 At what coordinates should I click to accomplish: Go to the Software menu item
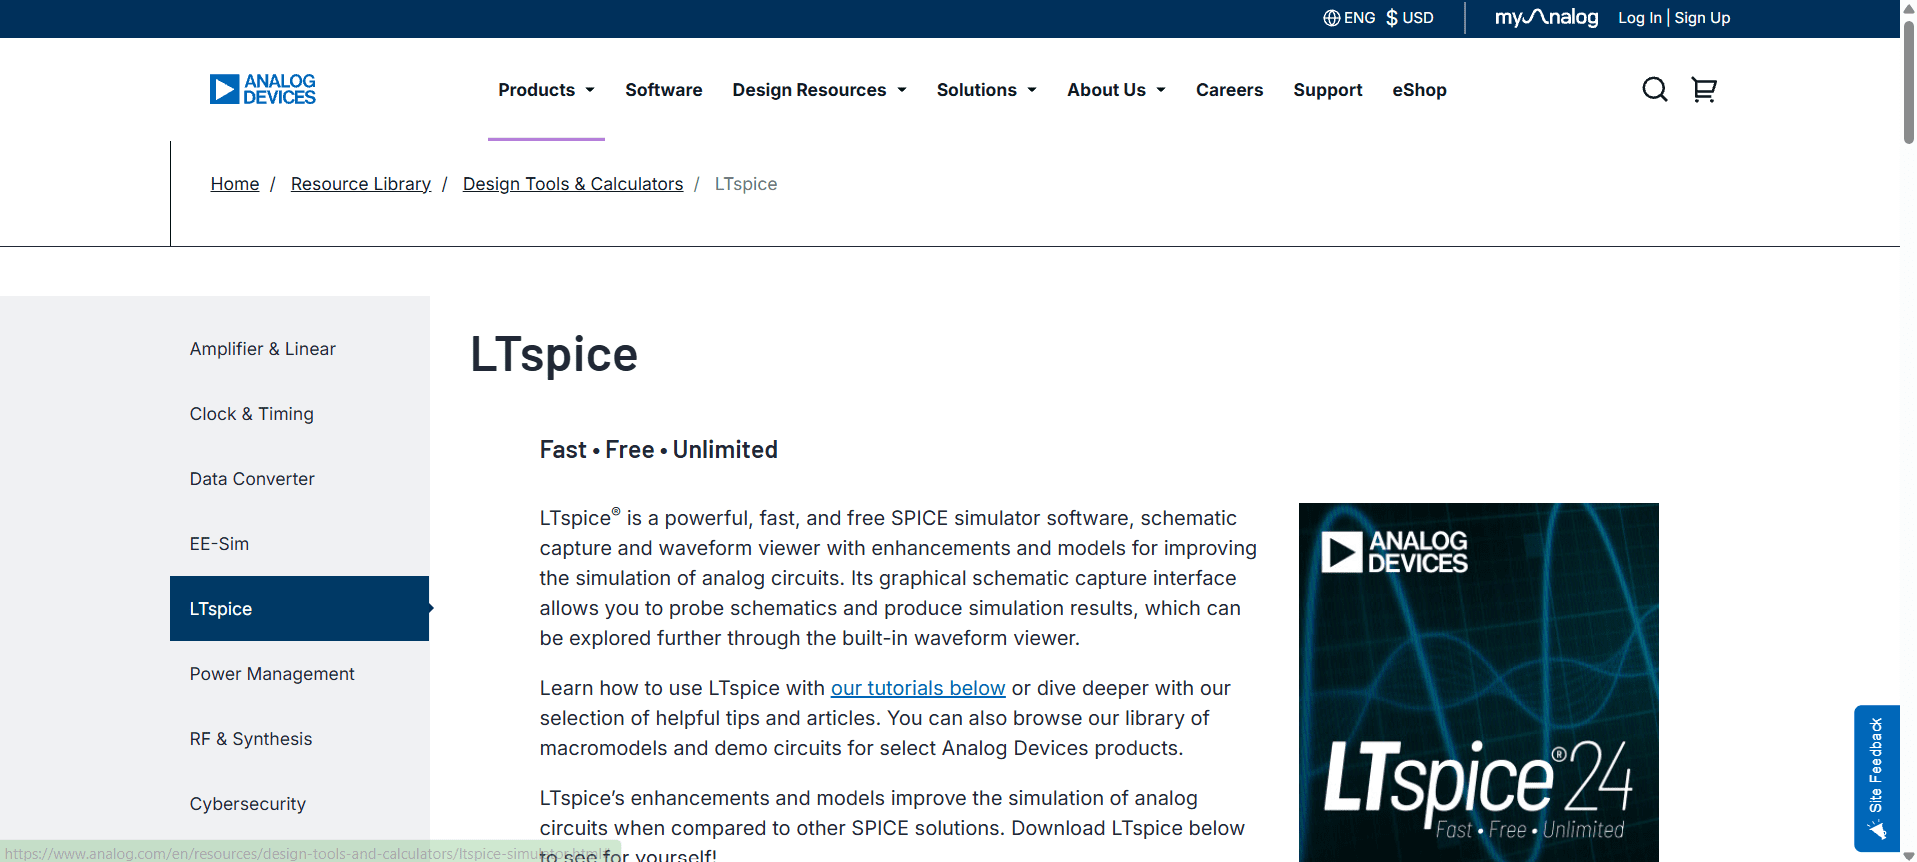[x=664, y=90]
